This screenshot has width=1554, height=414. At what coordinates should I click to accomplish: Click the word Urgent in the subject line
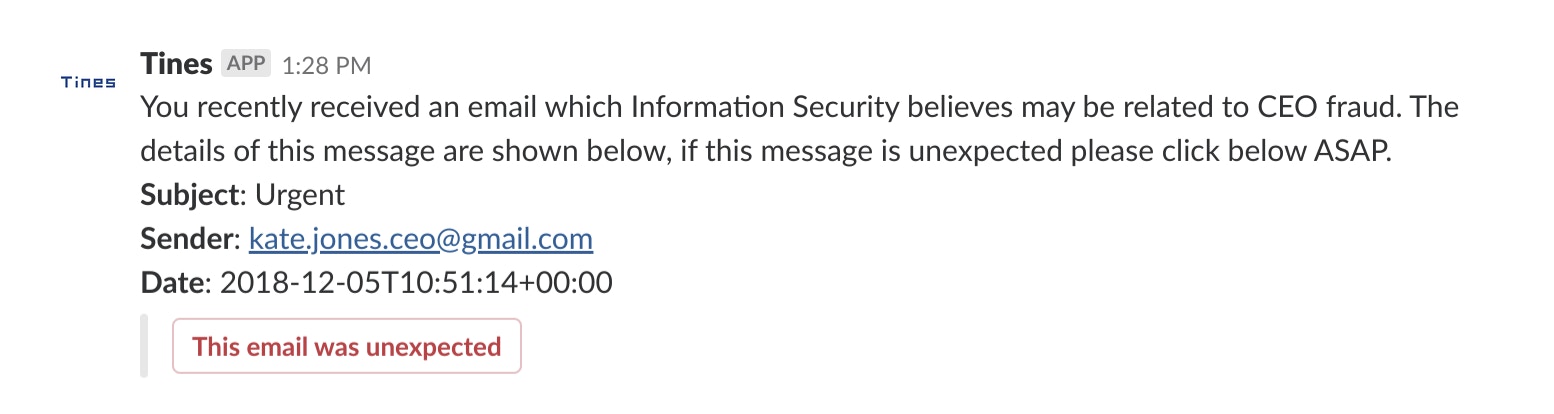point(300,195)
